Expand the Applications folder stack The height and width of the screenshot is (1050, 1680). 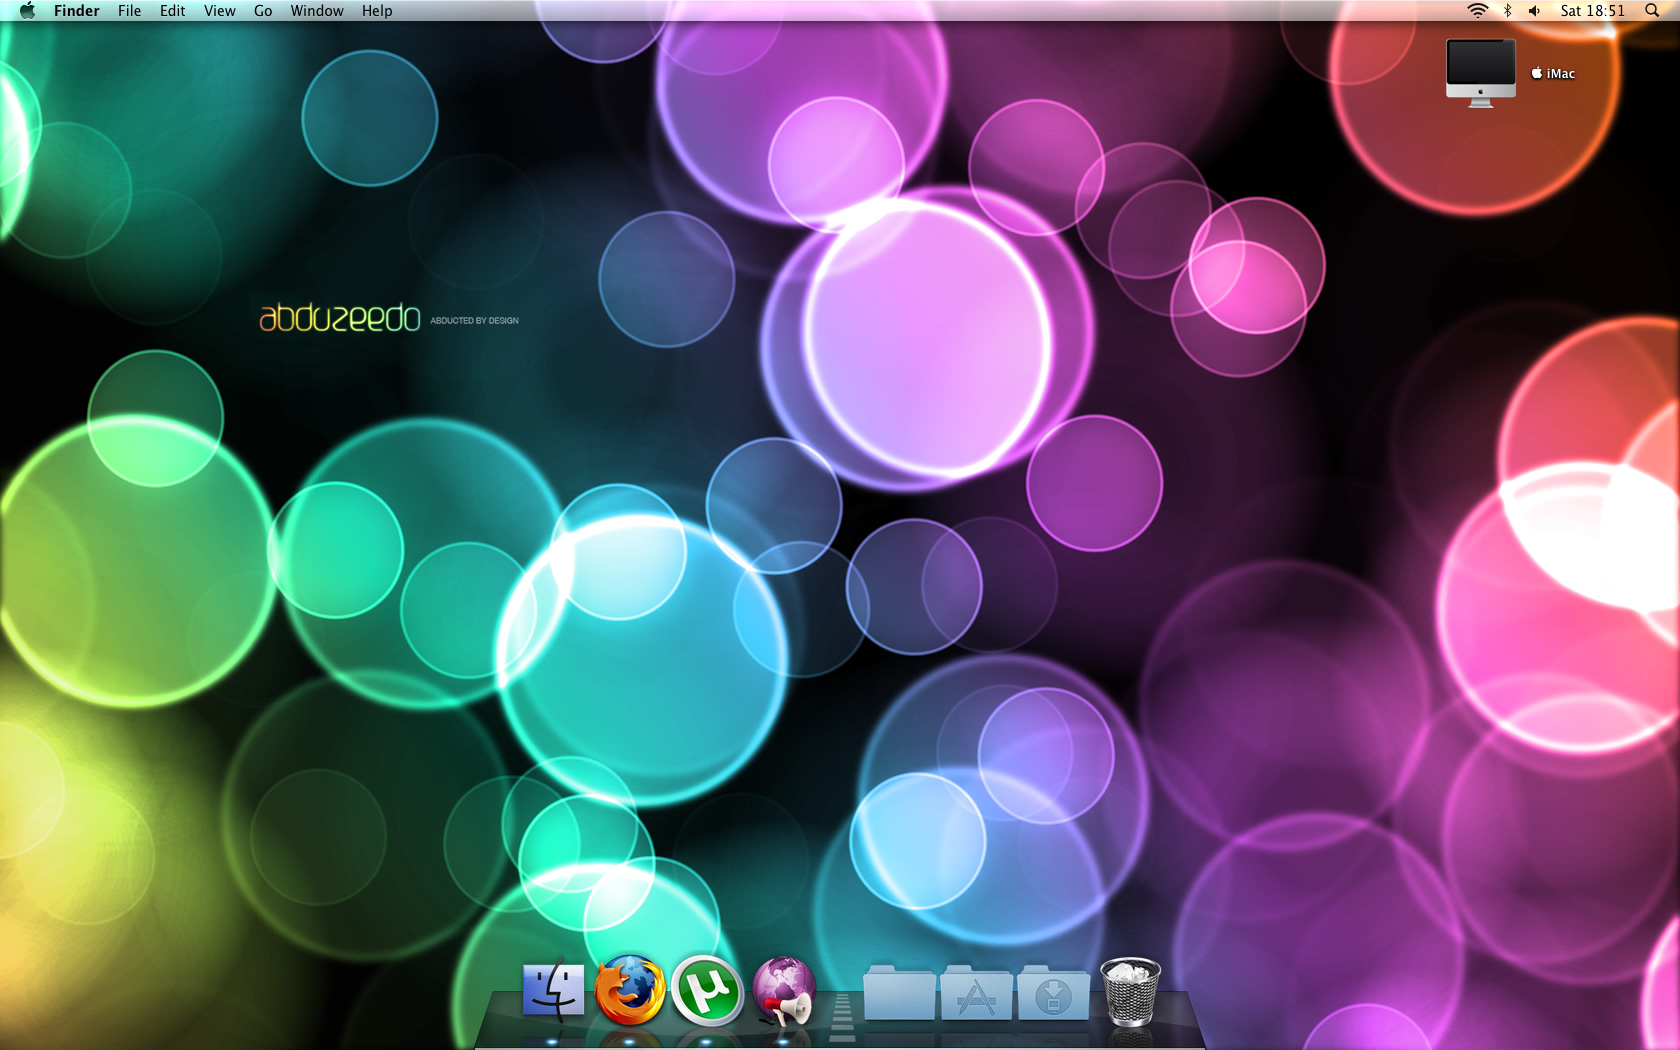tap(976, 994)
